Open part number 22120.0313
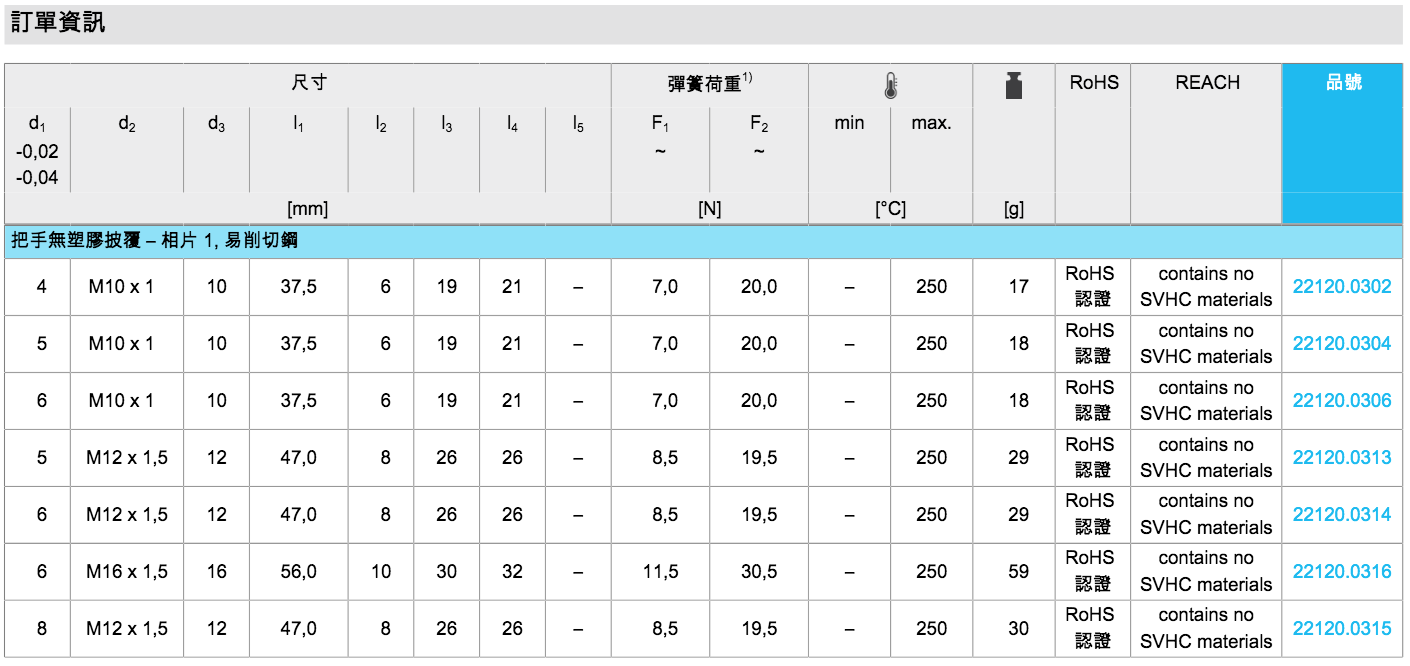 1341,458
